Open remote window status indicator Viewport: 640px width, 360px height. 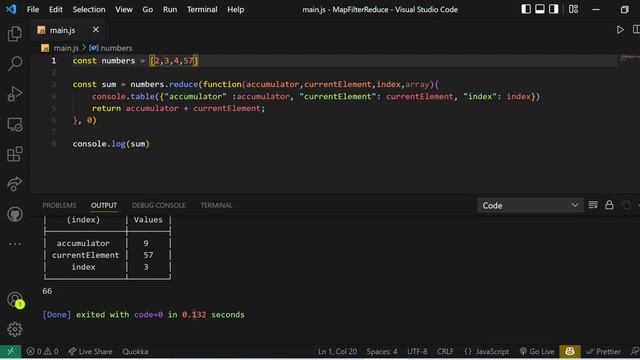point(11,351)
